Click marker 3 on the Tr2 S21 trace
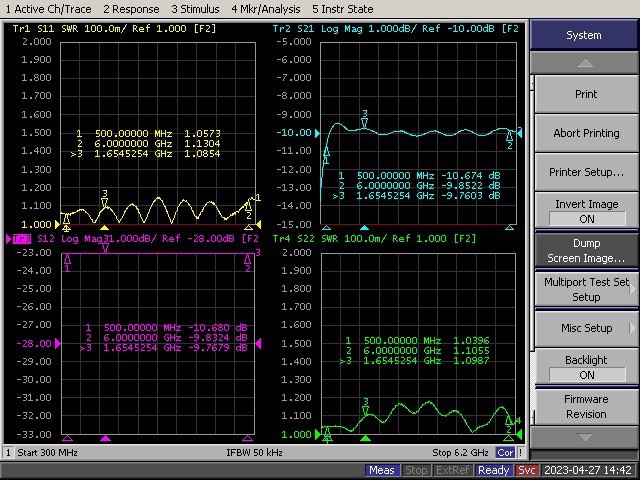 (364, 119)
